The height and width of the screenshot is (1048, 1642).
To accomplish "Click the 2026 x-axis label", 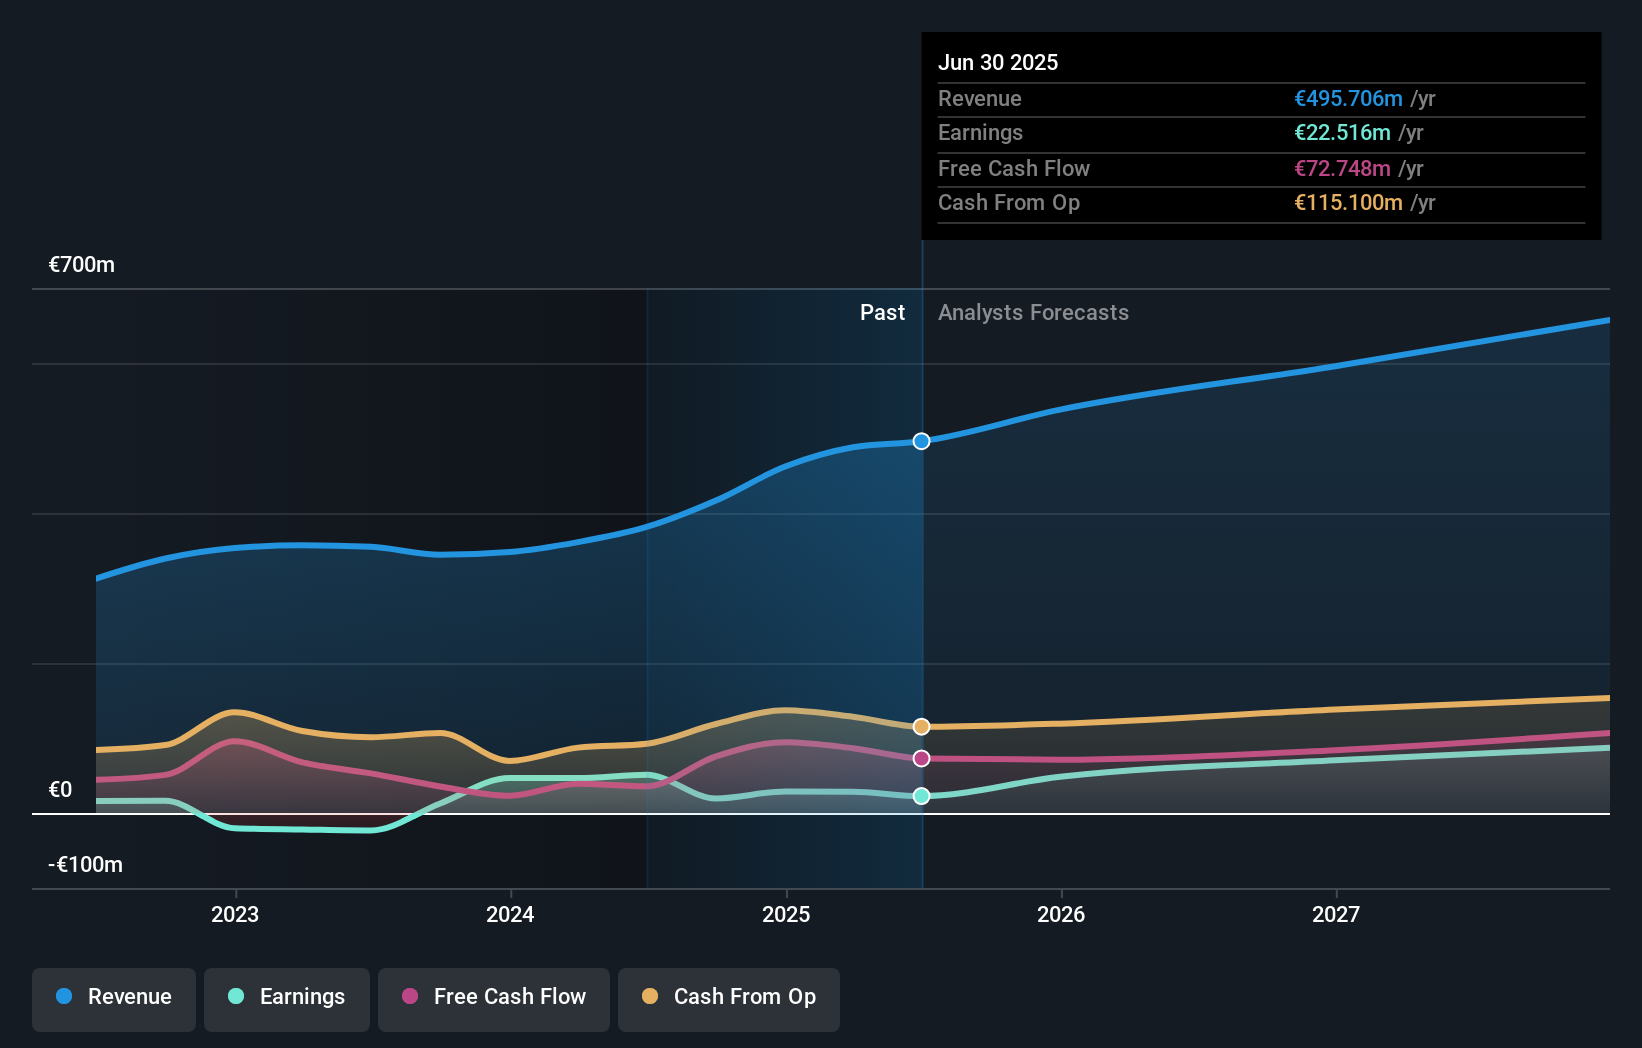I will pos(1061,914).
